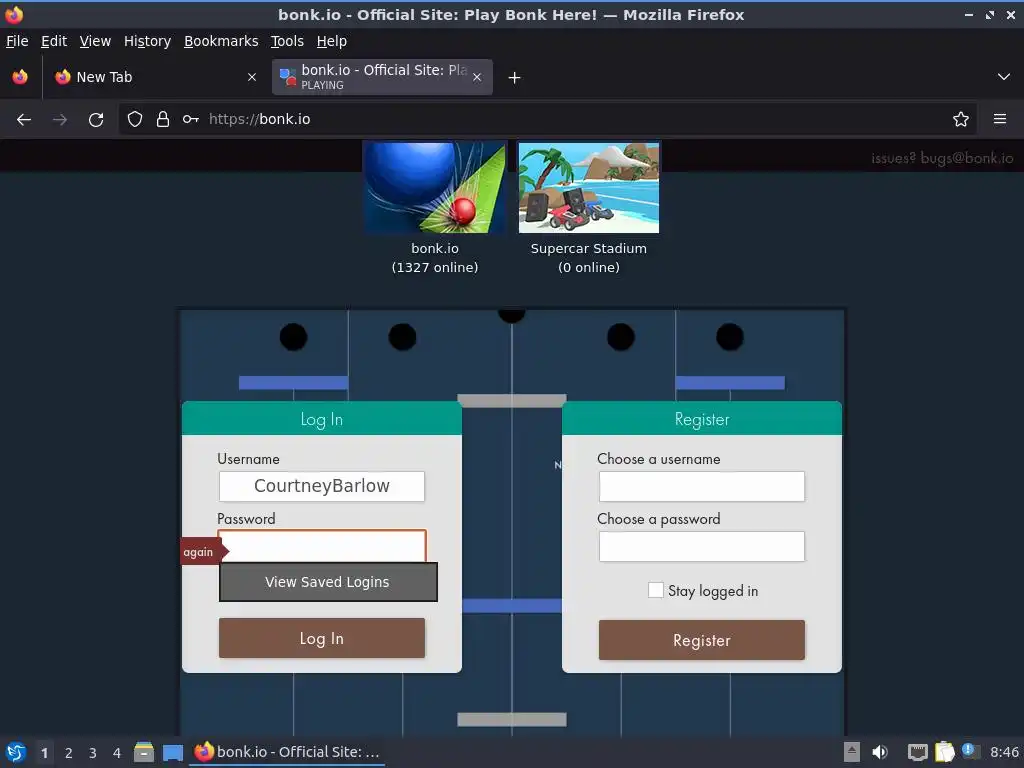
Task: Select the bonk.io Official Site tab
Action: (x=382, y=77)
